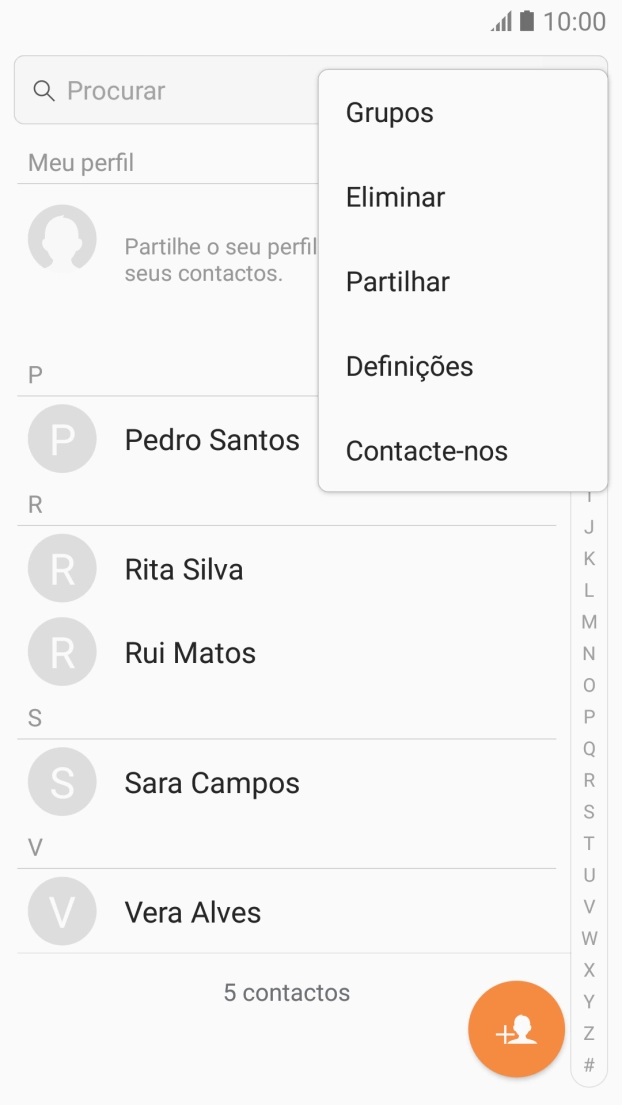
Task: Tap Vera Alves's contact avatar
Action: (62, 911)
